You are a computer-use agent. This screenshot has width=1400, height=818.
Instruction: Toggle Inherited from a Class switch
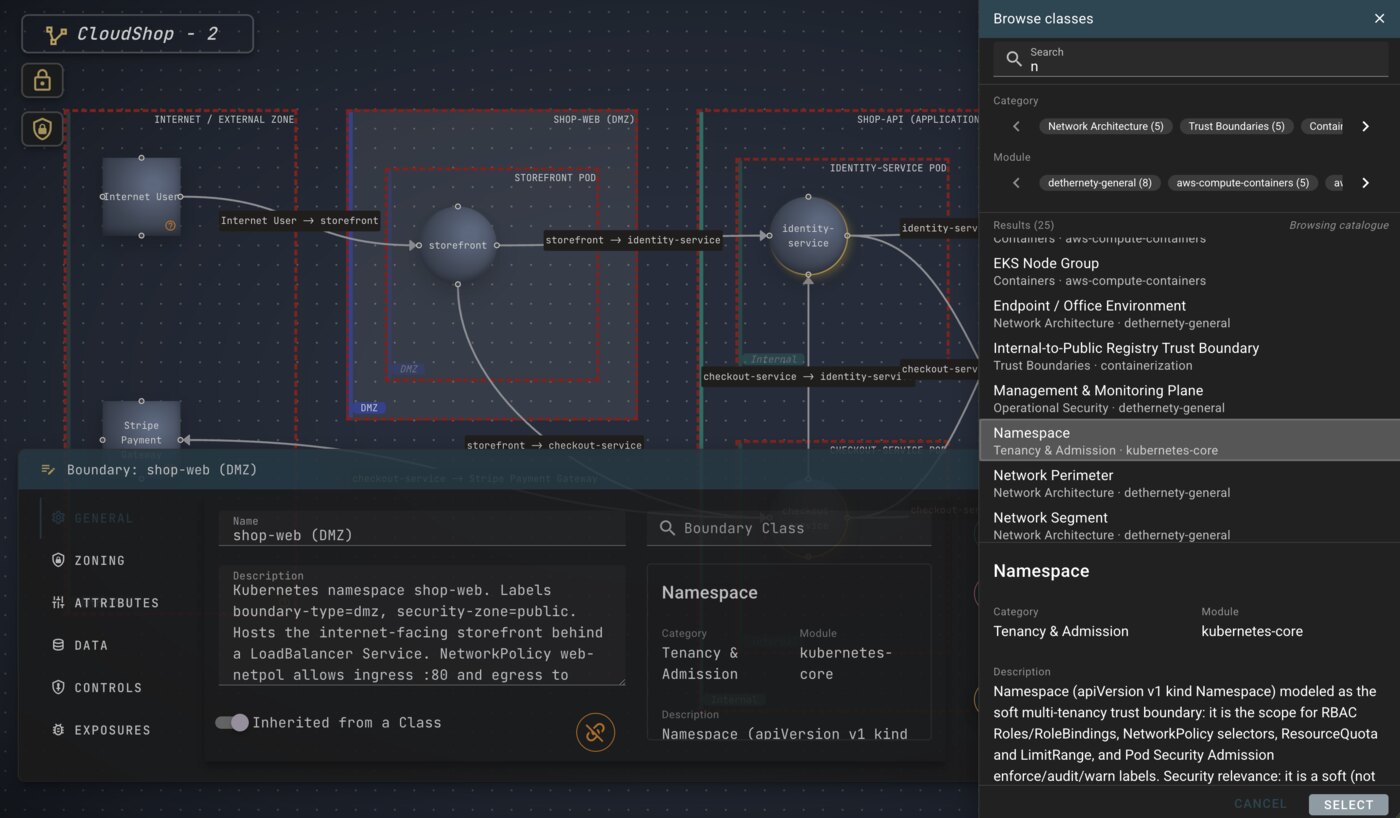232,722
